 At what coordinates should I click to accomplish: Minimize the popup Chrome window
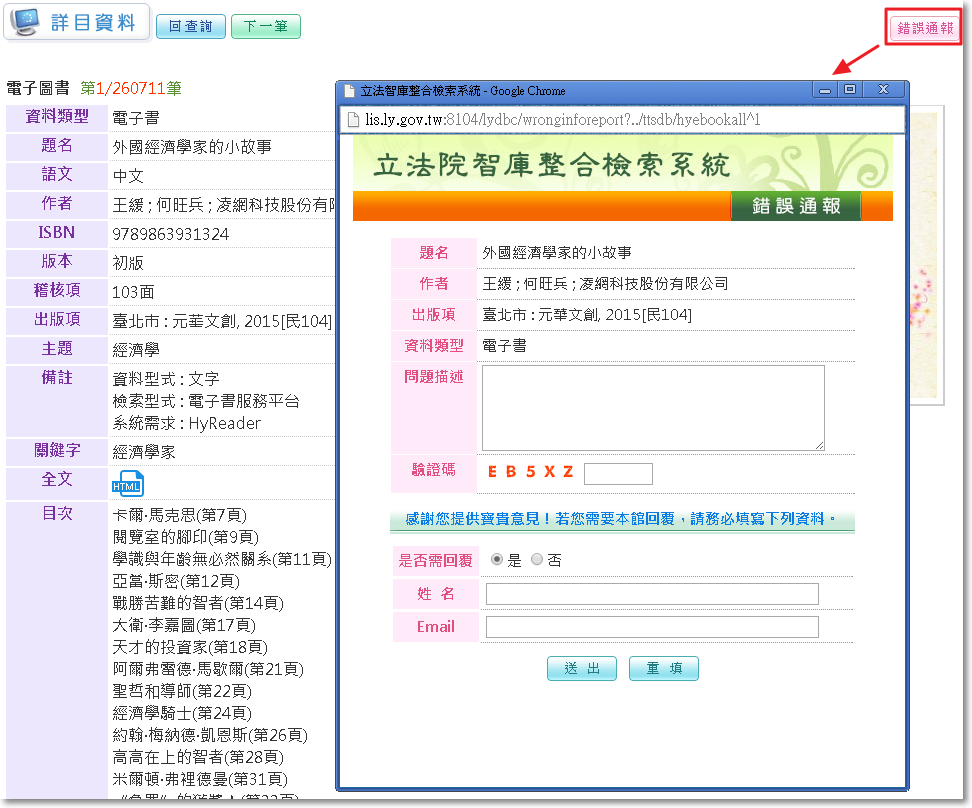(825, 90)
